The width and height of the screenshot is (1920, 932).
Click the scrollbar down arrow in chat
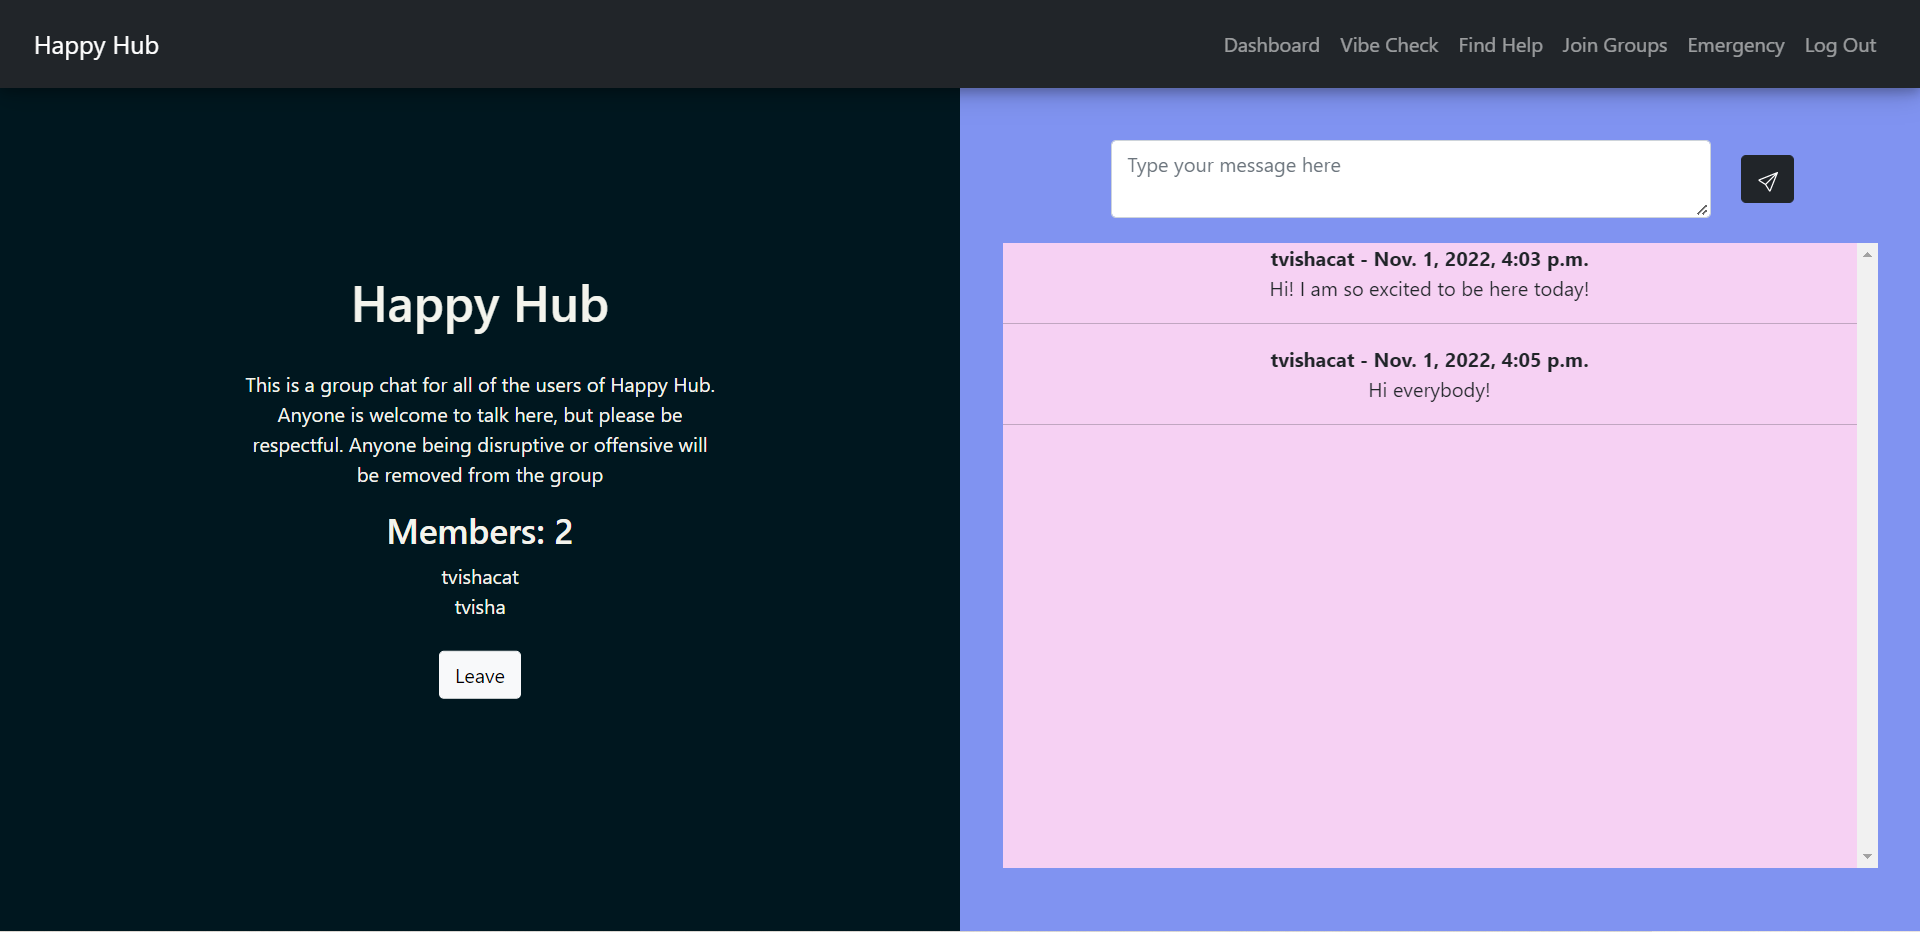(1868, 857)
